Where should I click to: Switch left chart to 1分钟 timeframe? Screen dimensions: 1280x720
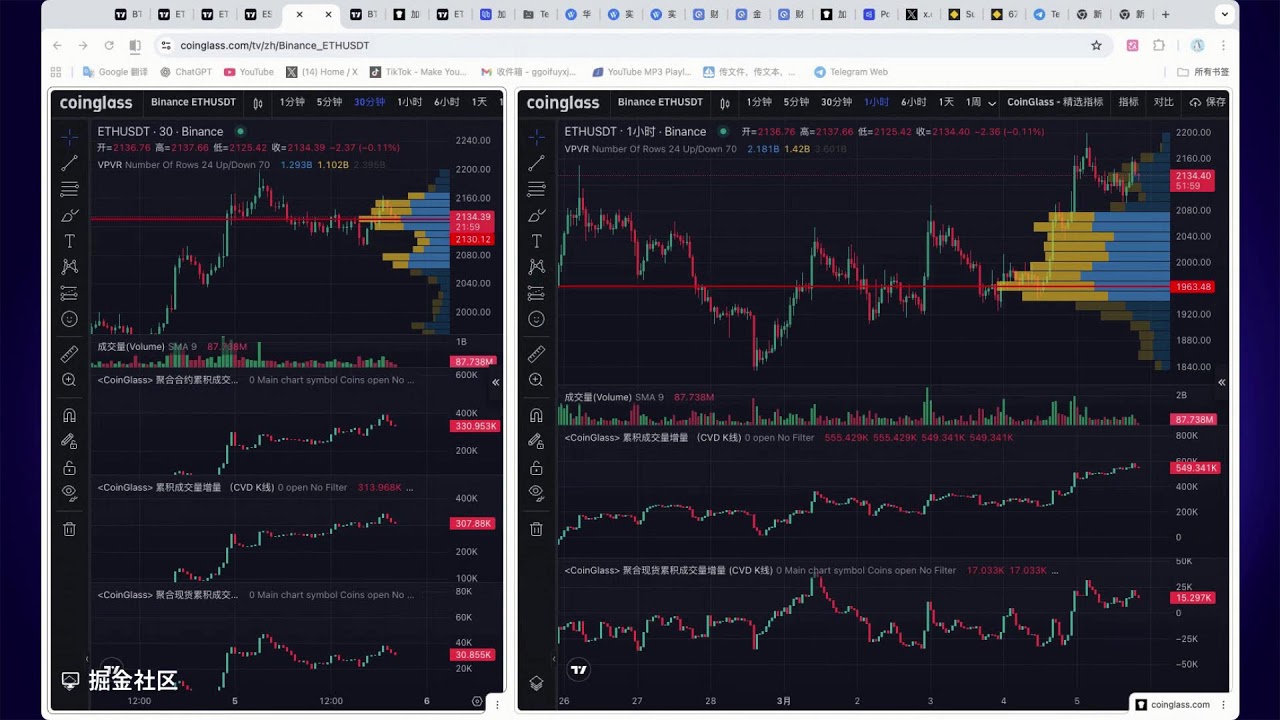292,102
